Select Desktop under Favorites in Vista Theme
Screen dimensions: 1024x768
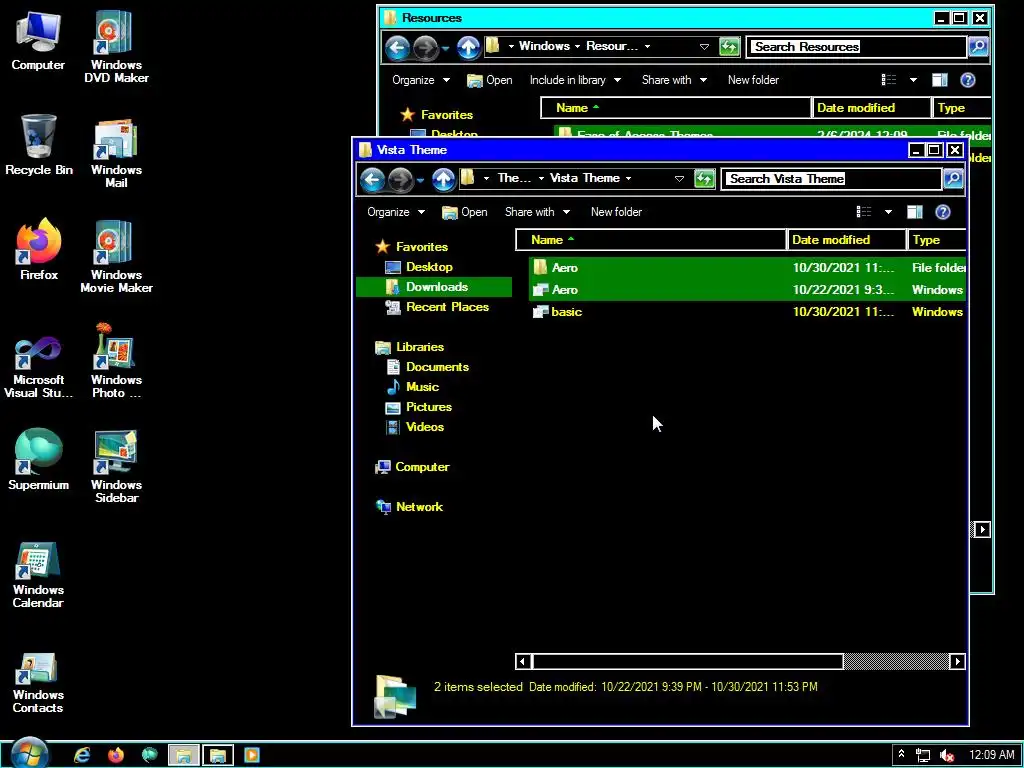[429, 266]
